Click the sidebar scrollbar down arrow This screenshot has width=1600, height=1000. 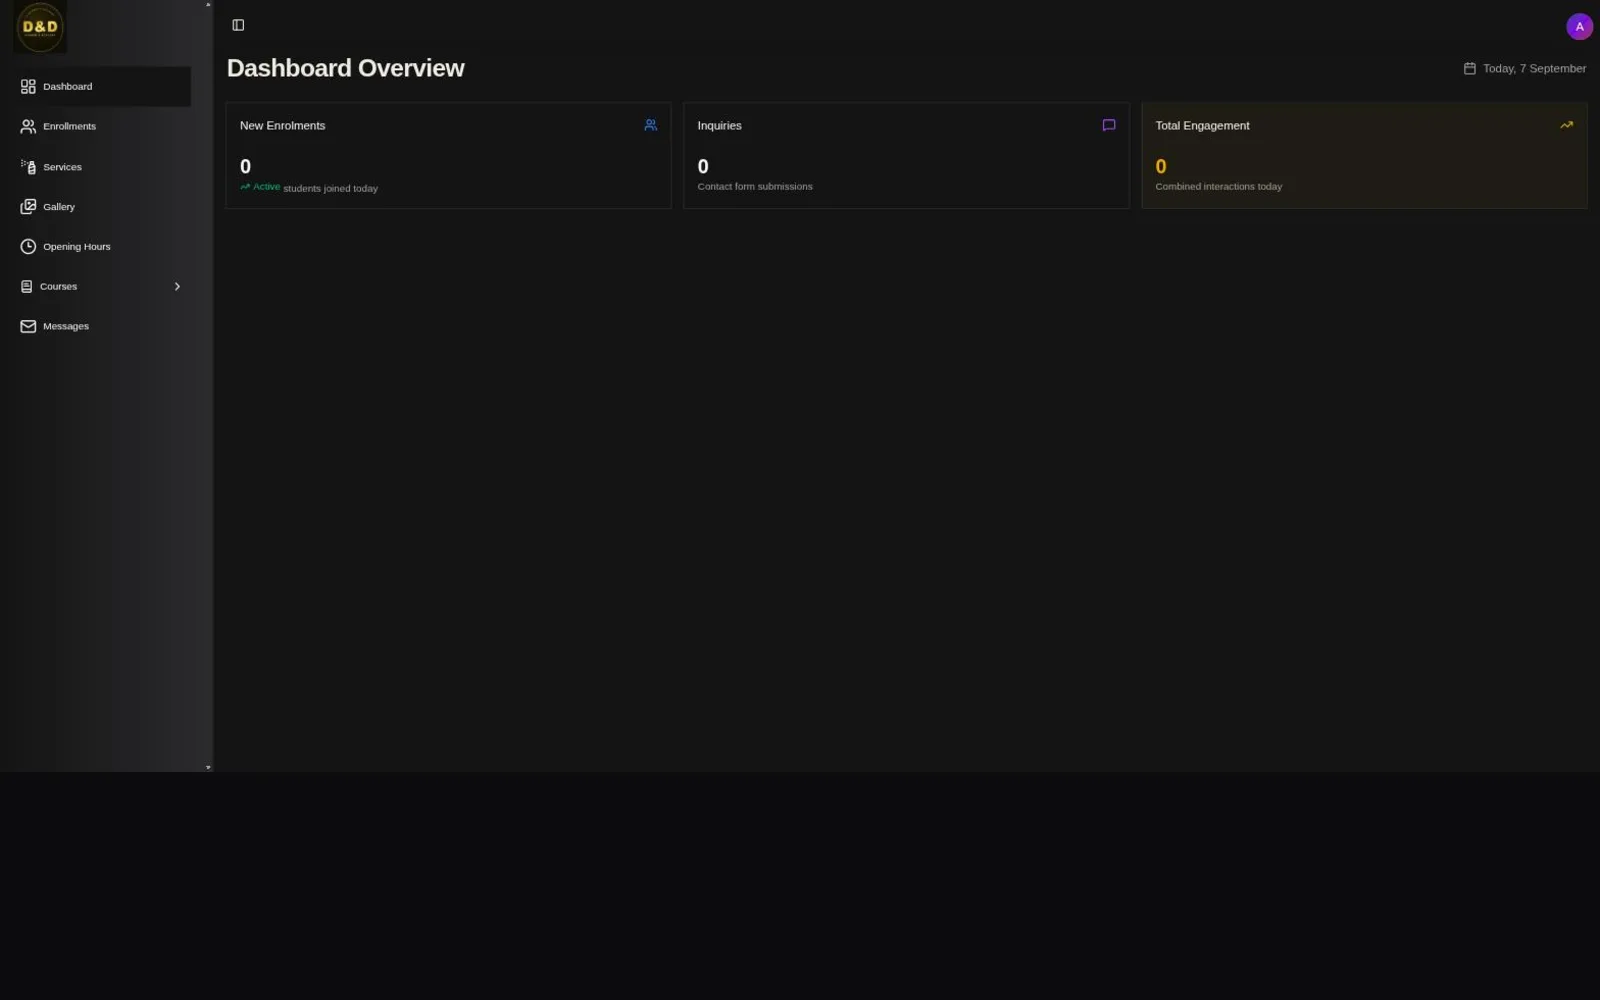[x=208, y=768]
